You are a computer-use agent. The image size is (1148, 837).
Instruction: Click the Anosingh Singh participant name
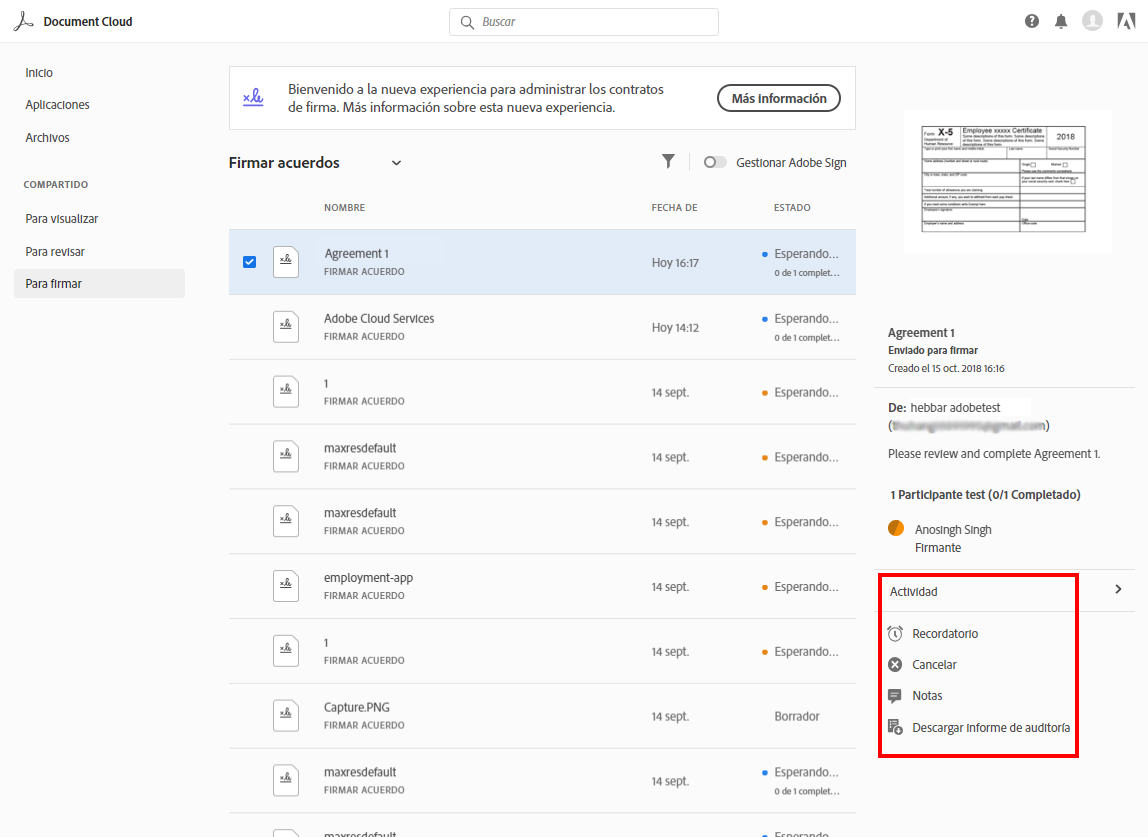point(953,529)
